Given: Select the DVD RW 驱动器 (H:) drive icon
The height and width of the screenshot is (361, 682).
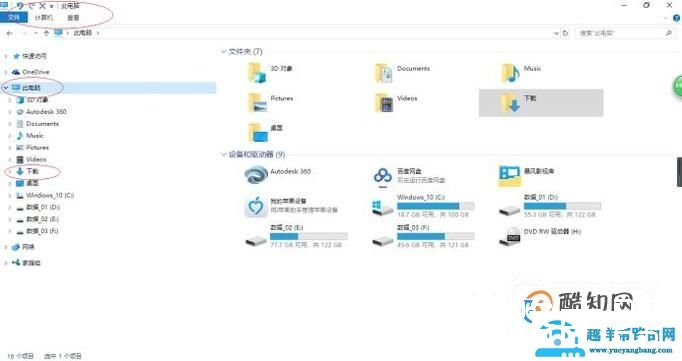Looking at the screenshot, I should pos(509,236).
